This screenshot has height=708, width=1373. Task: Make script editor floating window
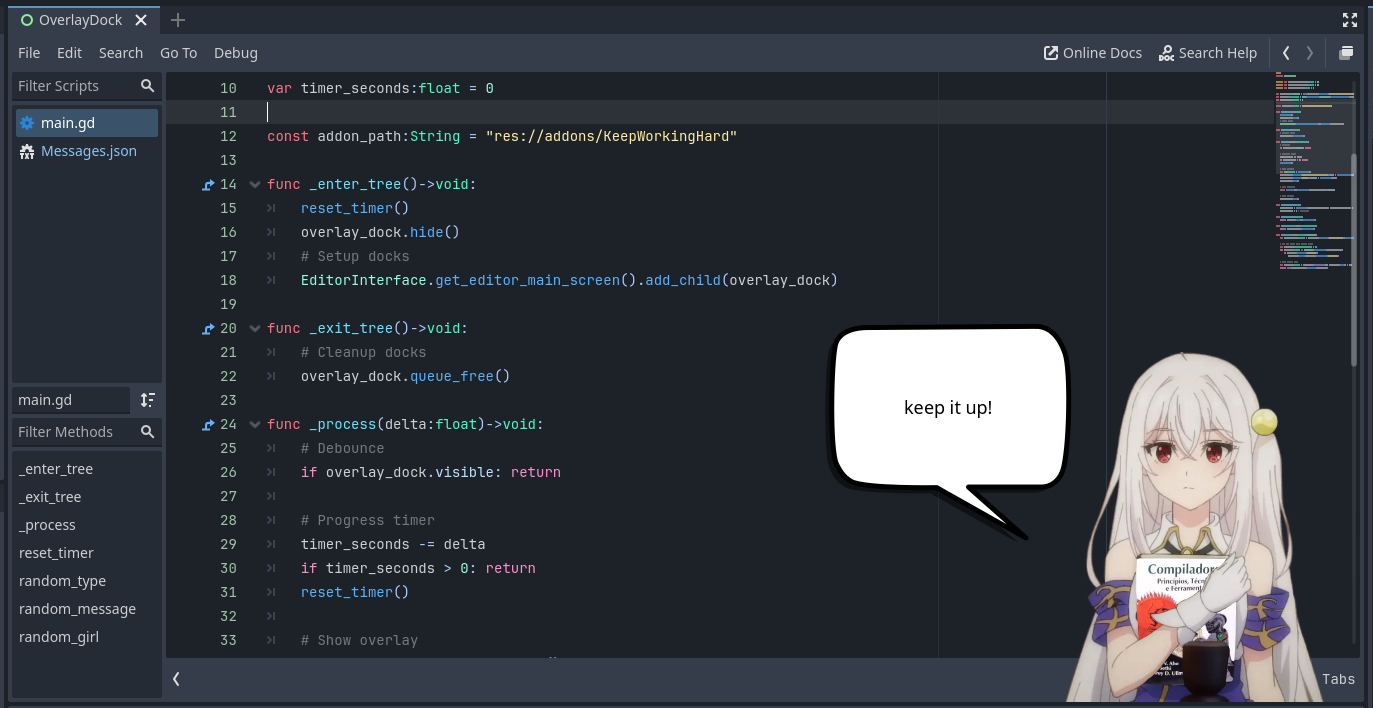[1346, 53]
